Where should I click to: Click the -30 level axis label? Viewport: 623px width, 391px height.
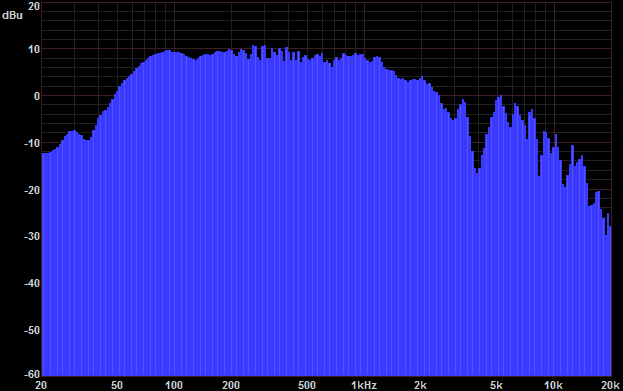pos(31,236)
